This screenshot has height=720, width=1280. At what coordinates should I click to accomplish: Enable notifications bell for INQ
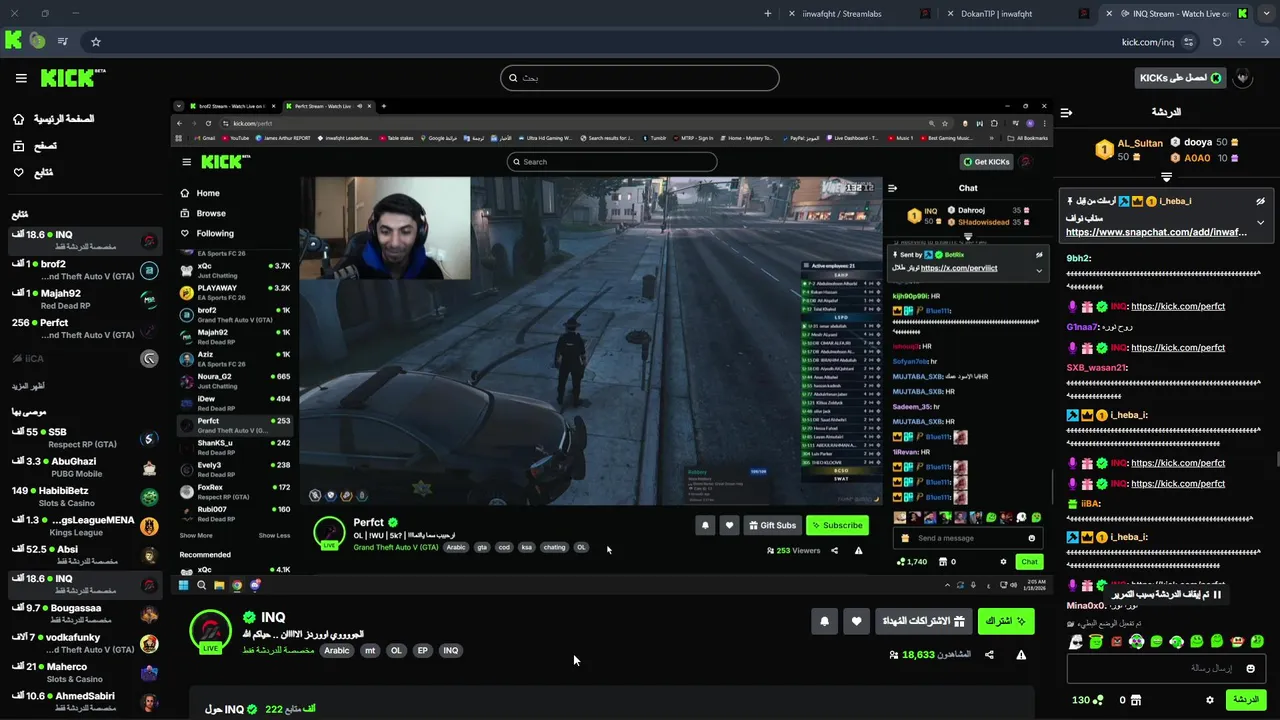[x=824, y=621]
